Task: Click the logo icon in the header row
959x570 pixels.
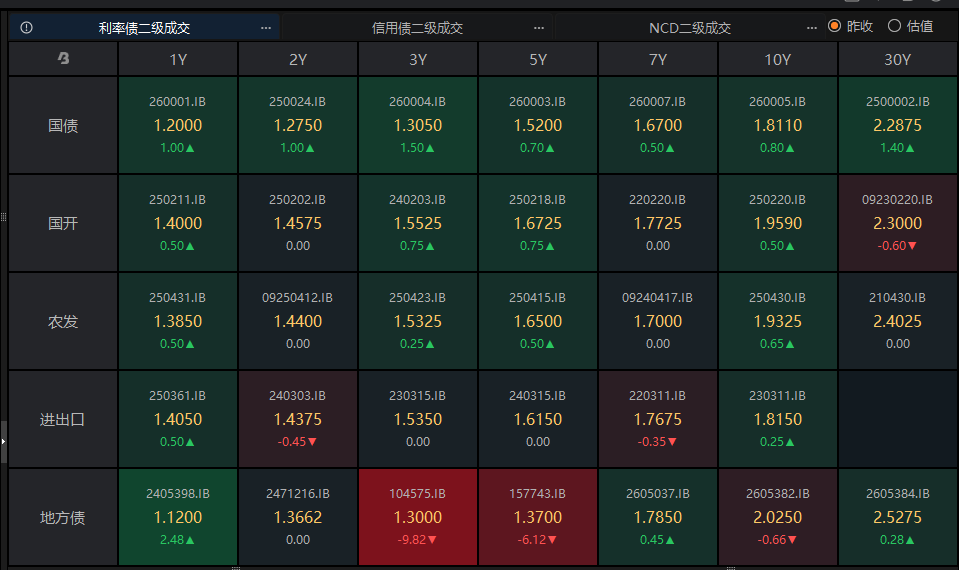Action: pyautogui.click(x=63, y=59)
